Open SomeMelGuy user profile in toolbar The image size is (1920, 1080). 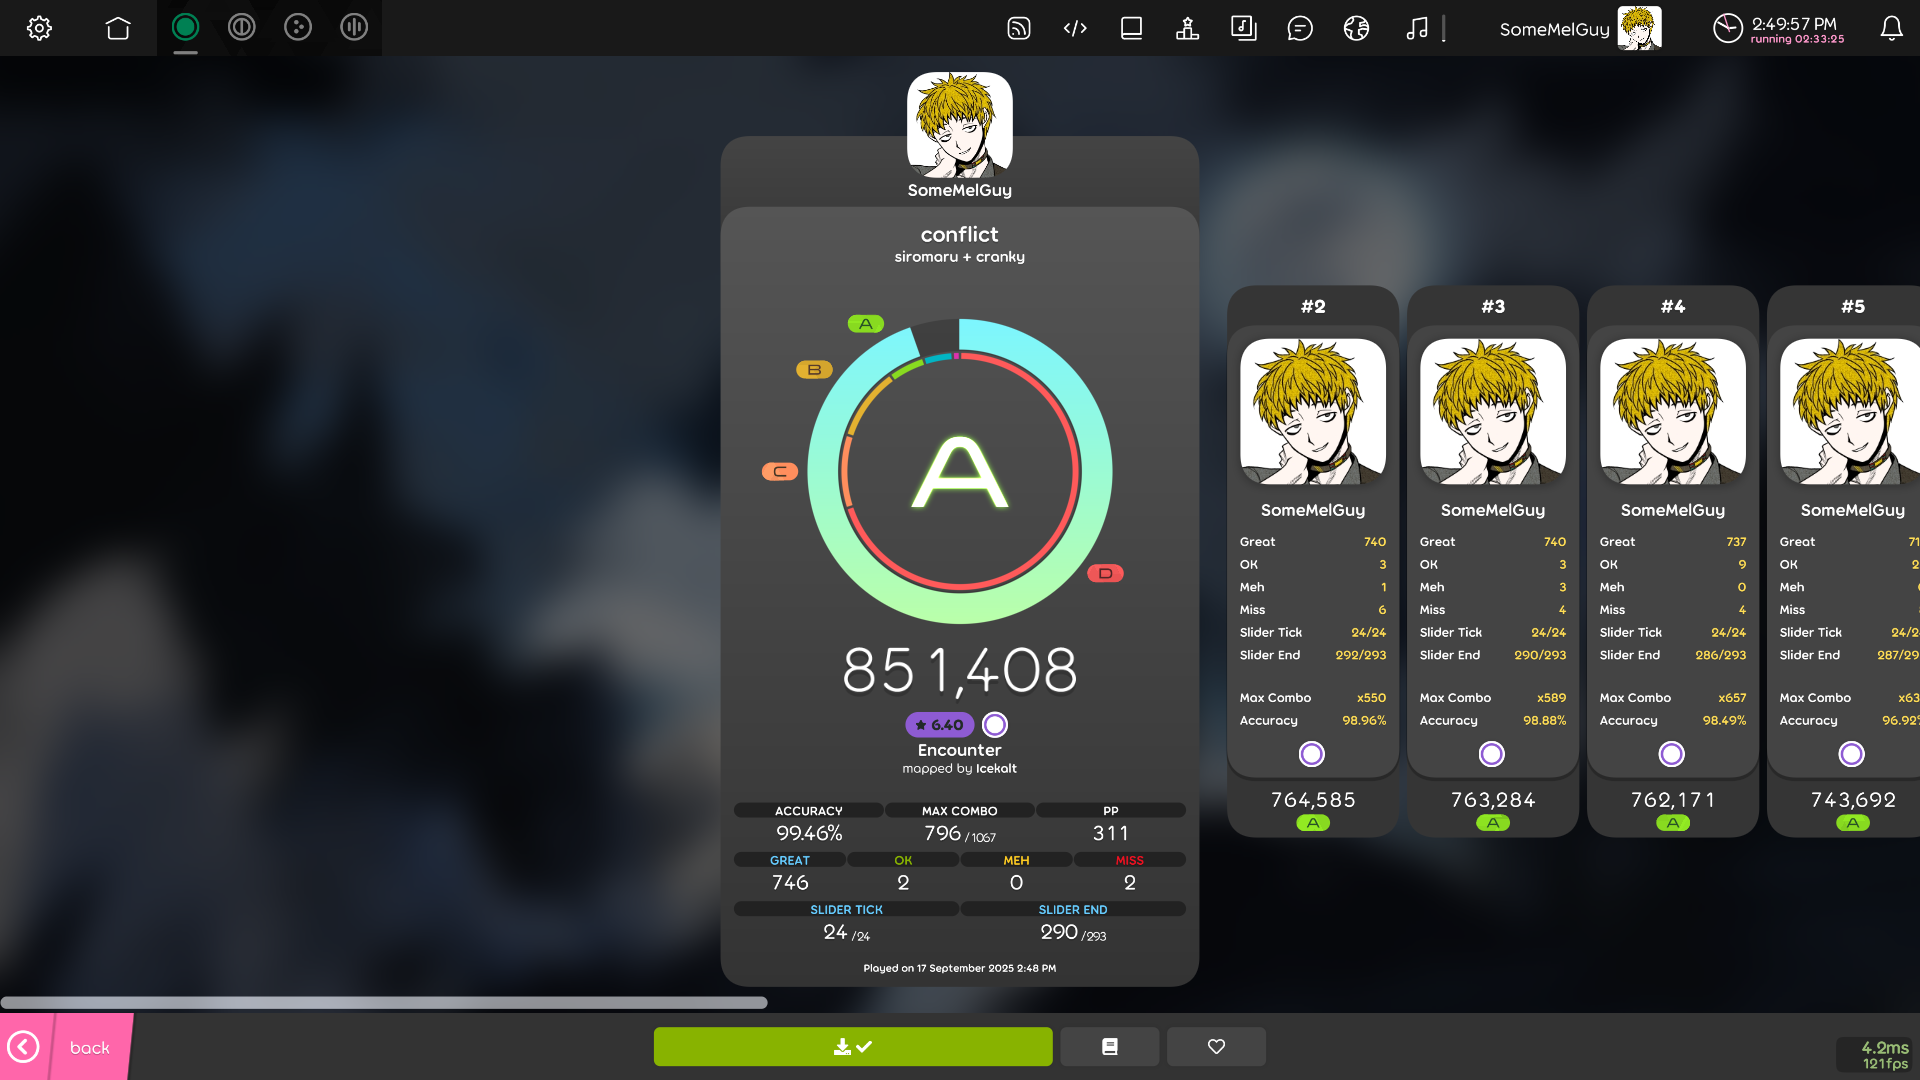point(1580,28)
